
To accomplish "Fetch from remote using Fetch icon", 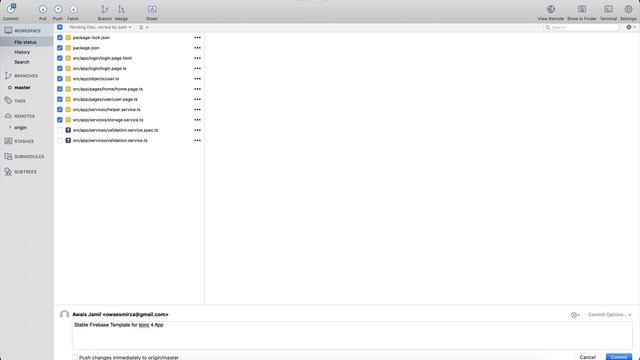I will click(73, 9).
